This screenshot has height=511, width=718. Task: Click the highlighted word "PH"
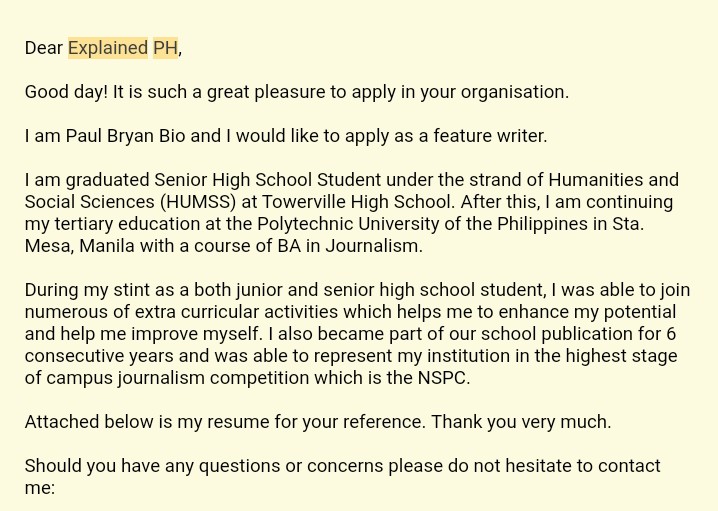pos(165,48)
